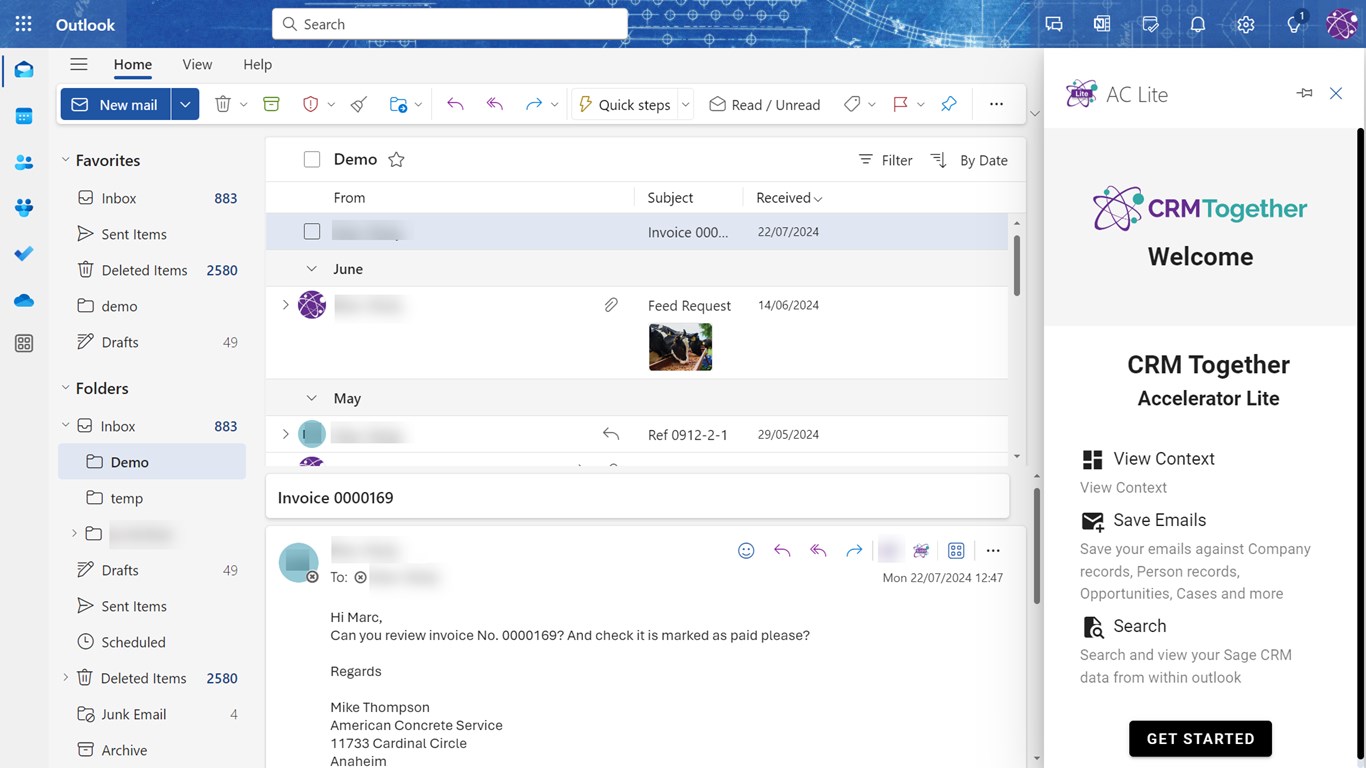
Task: Open People icon in left rail
Action: (x=24, y=162)
